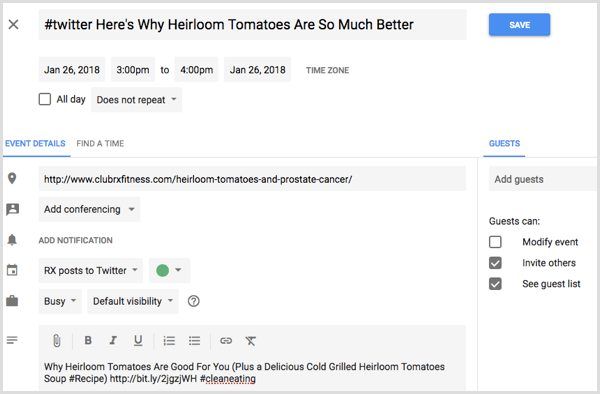Switch to the Find a Time tab
Image resolution: width=600 pixels, height=394 pixels.
[100, 143]
